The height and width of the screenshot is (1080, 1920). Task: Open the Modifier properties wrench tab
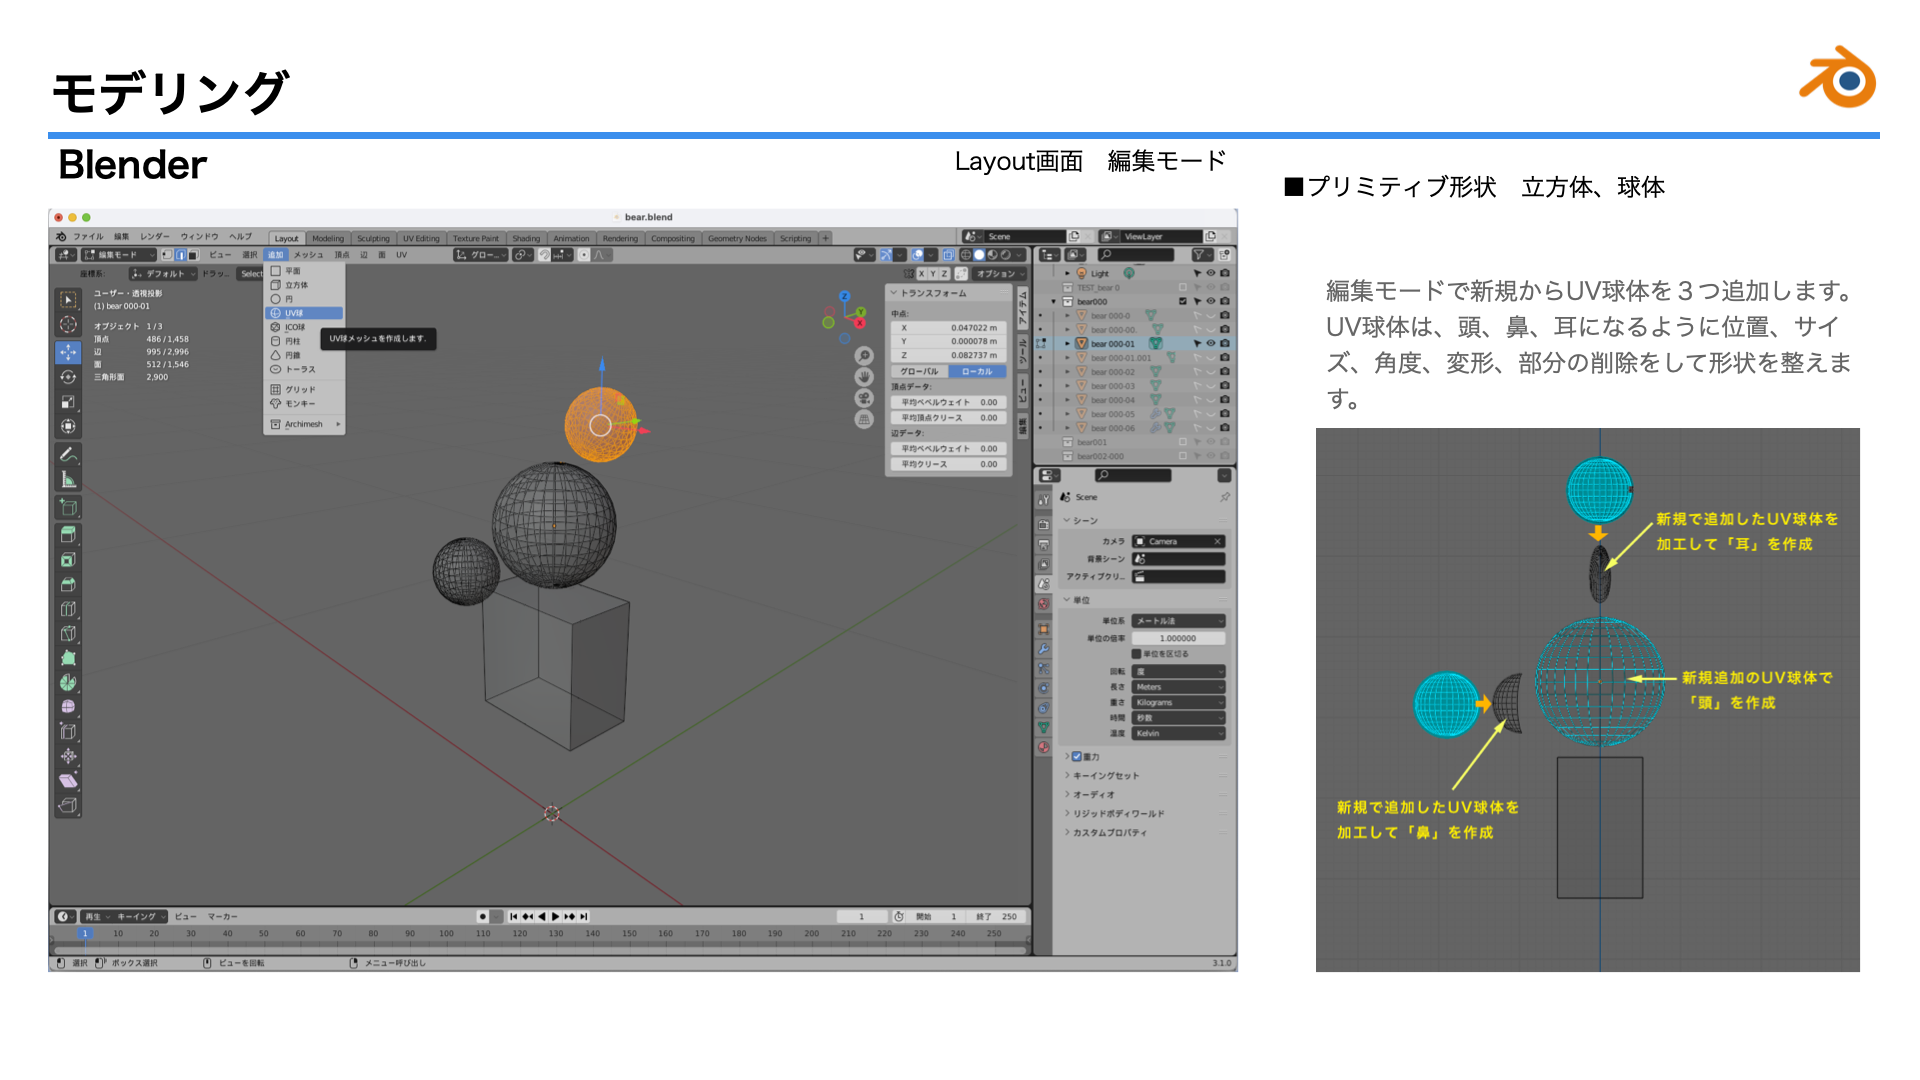click(x=1043, y=649)
